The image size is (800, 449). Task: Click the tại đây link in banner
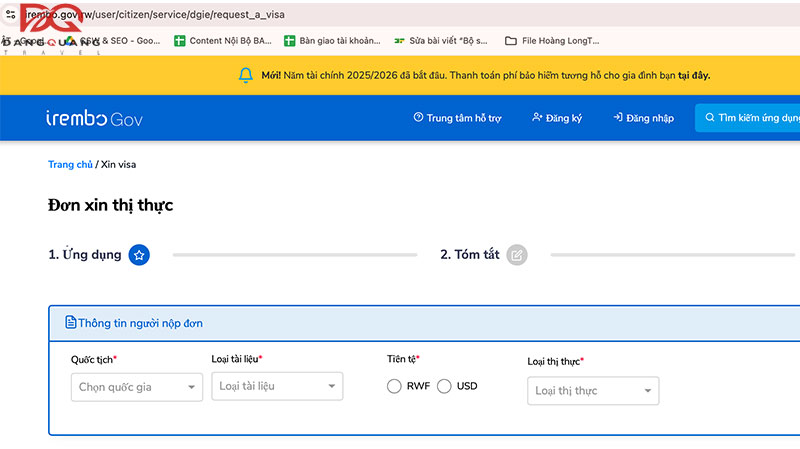coord(694,75)
